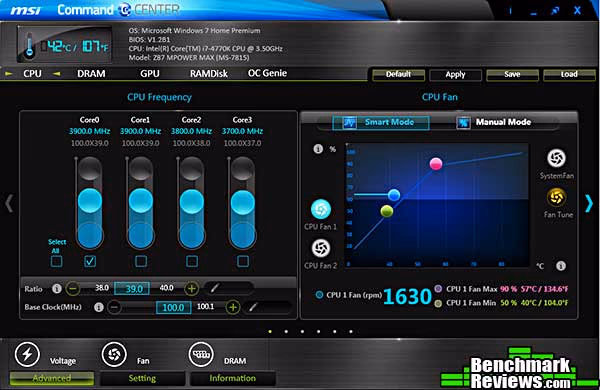Screen dimensions: 600x390
Task: Click the last page indicator dot
Action: coord(351,331)
